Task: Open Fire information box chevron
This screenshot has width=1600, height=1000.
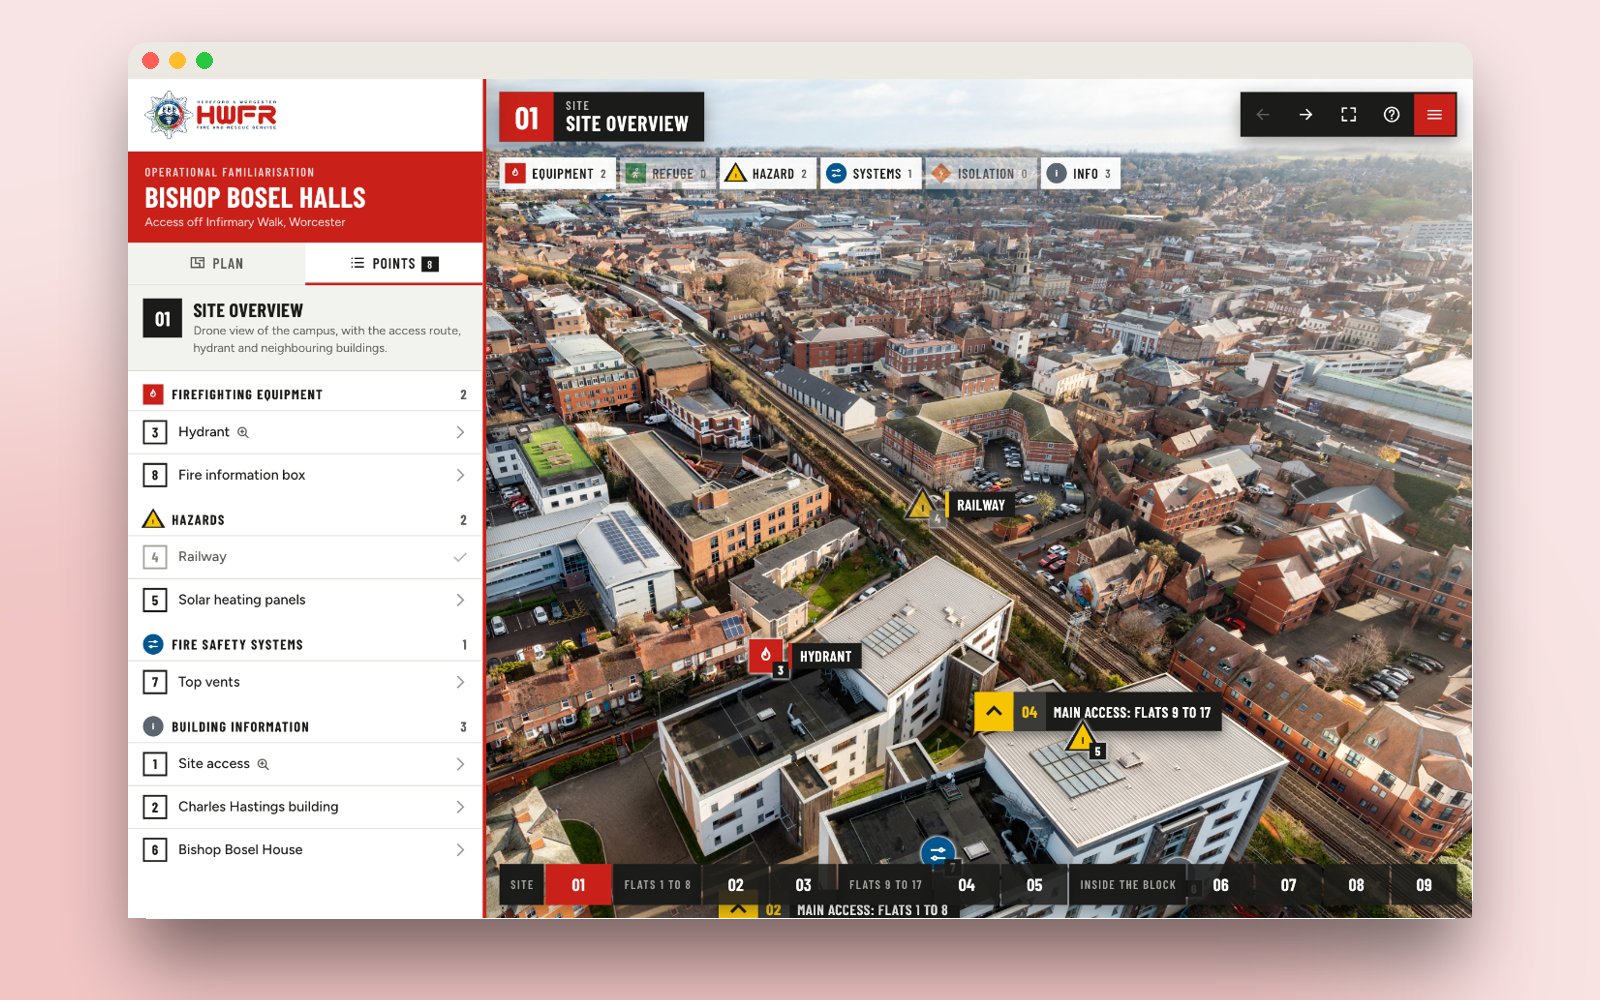Action: 460,475
